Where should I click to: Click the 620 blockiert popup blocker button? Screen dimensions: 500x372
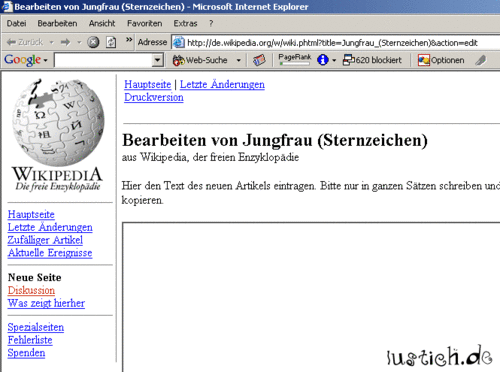pyautogui.click(x=372, y=60)
